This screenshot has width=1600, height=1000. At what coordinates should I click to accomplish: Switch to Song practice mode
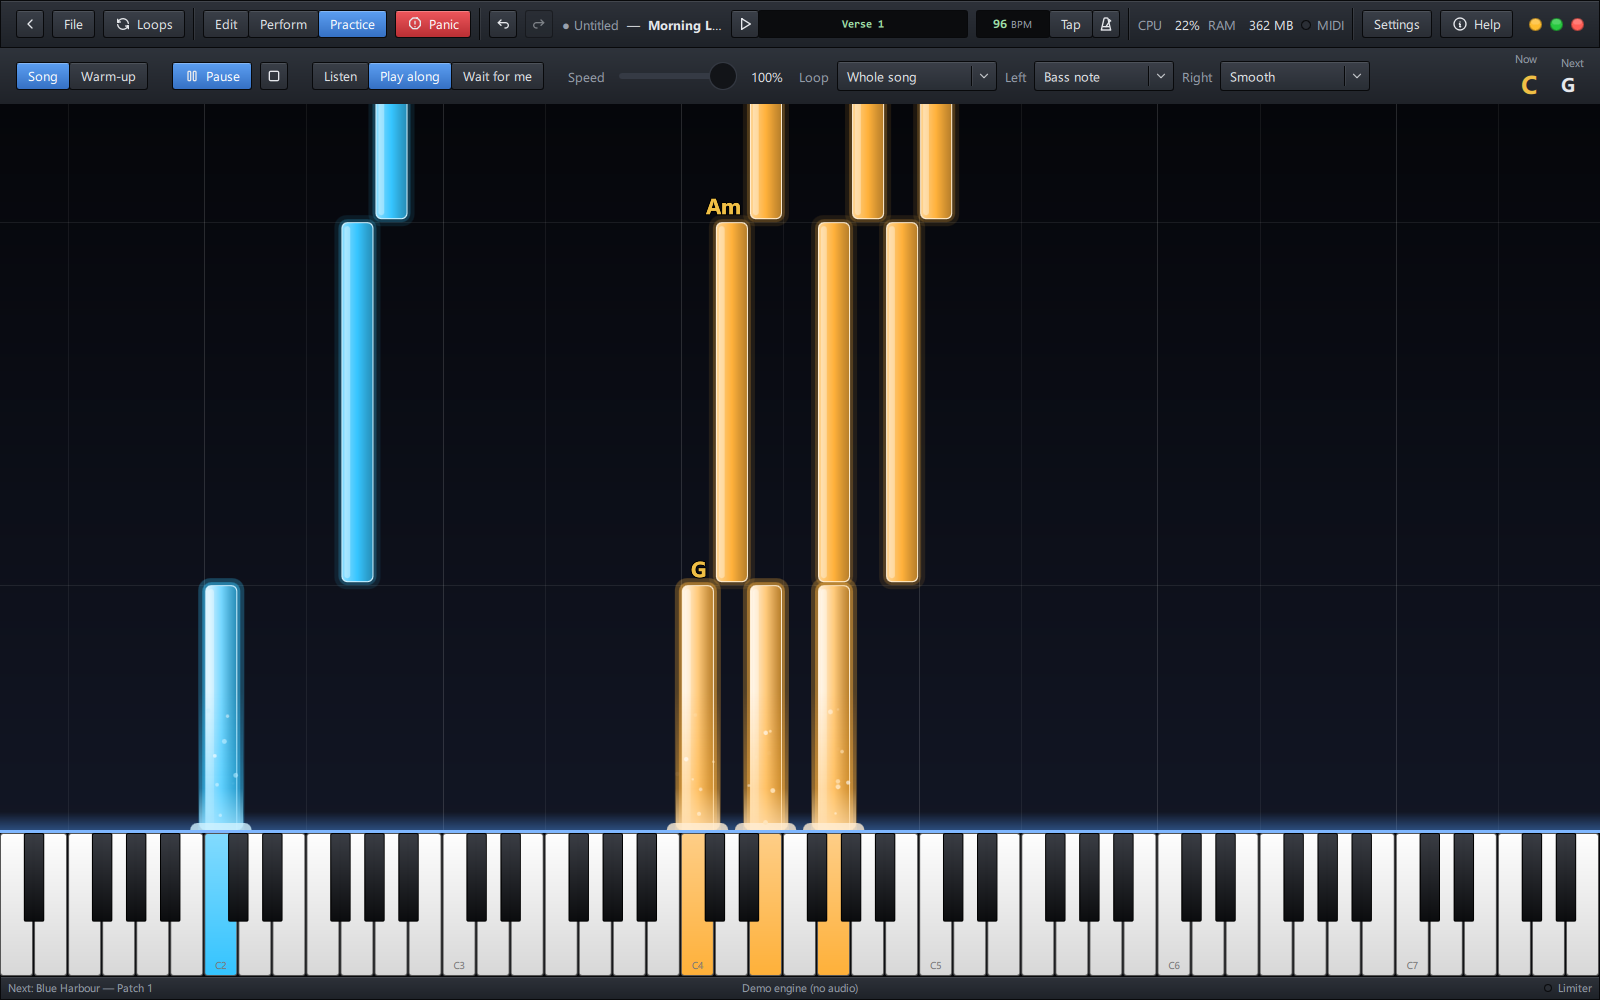[x=43, y=76]
